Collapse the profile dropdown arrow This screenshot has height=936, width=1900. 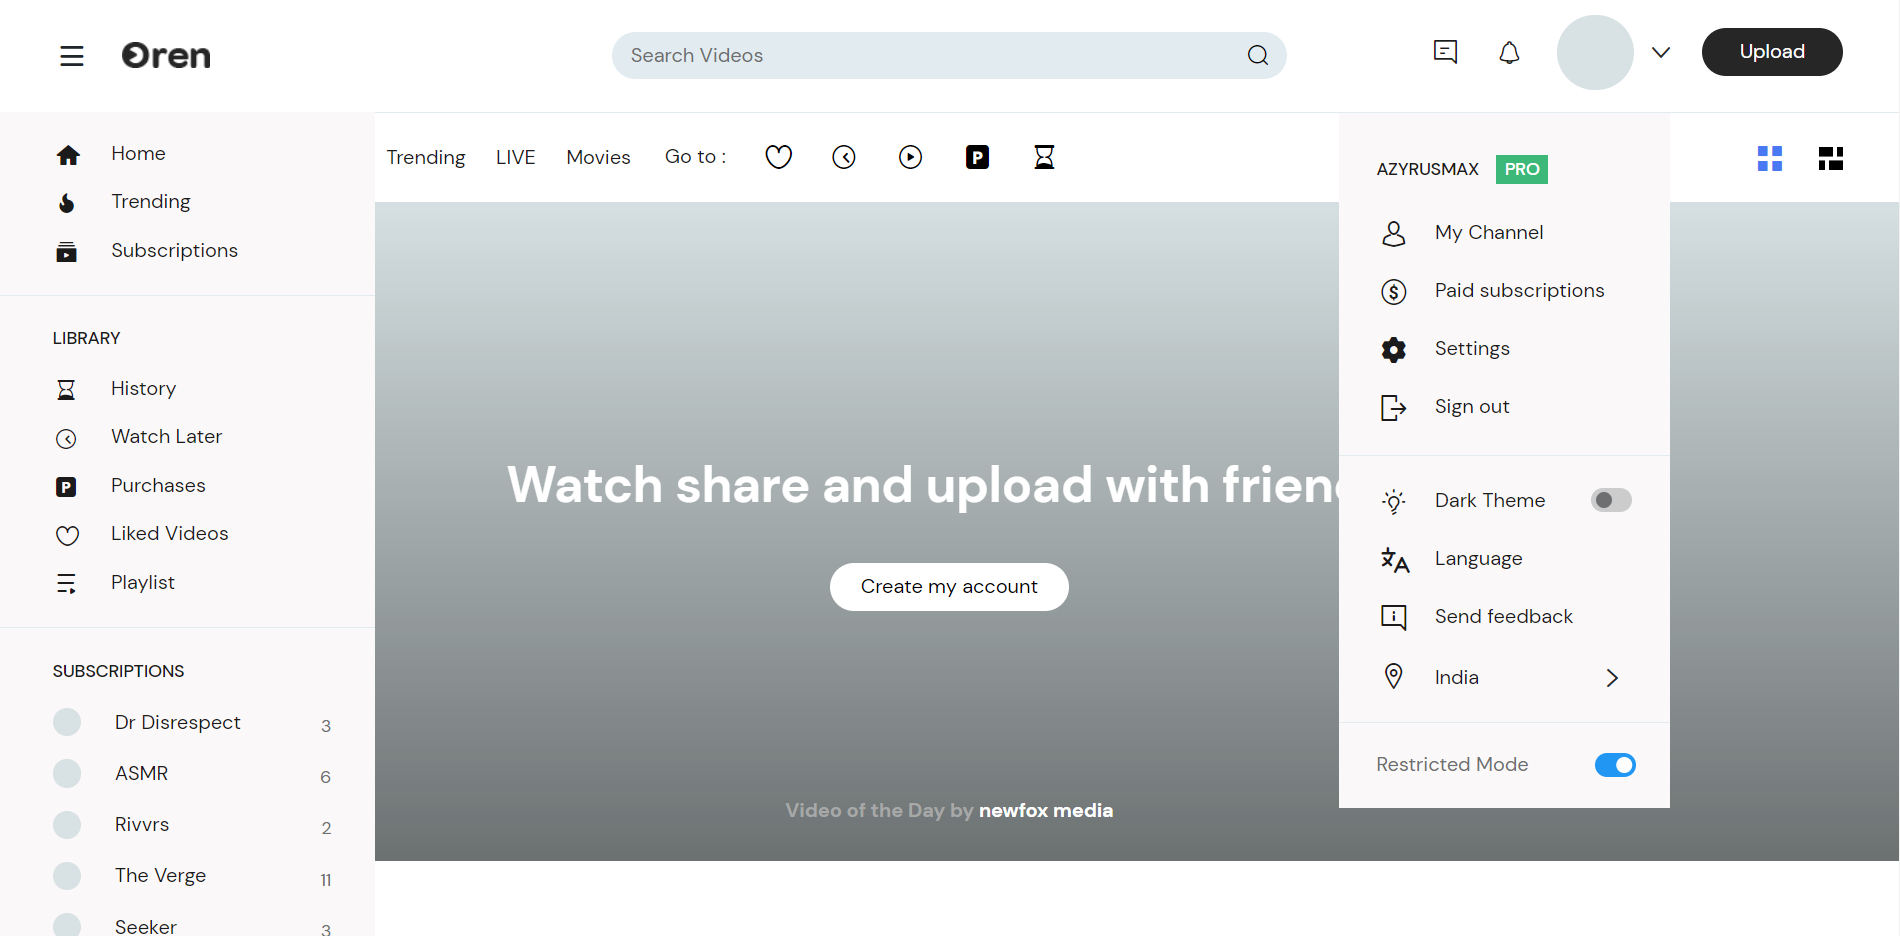point(1660,53)
